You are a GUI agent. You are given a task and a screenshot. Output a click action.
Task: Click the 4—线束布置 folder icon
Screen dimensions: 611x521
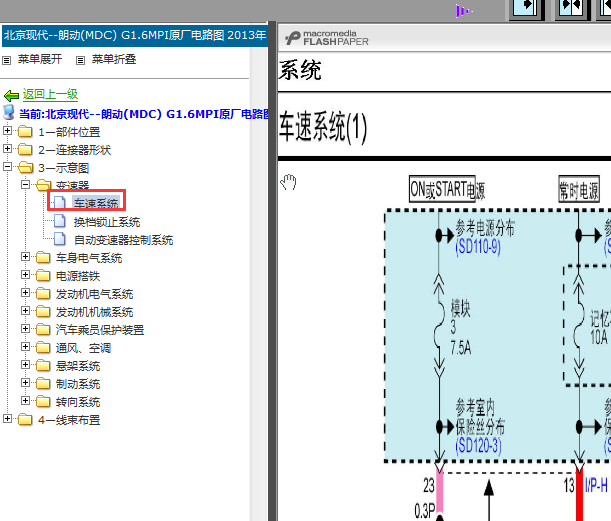tap(25, 419)
